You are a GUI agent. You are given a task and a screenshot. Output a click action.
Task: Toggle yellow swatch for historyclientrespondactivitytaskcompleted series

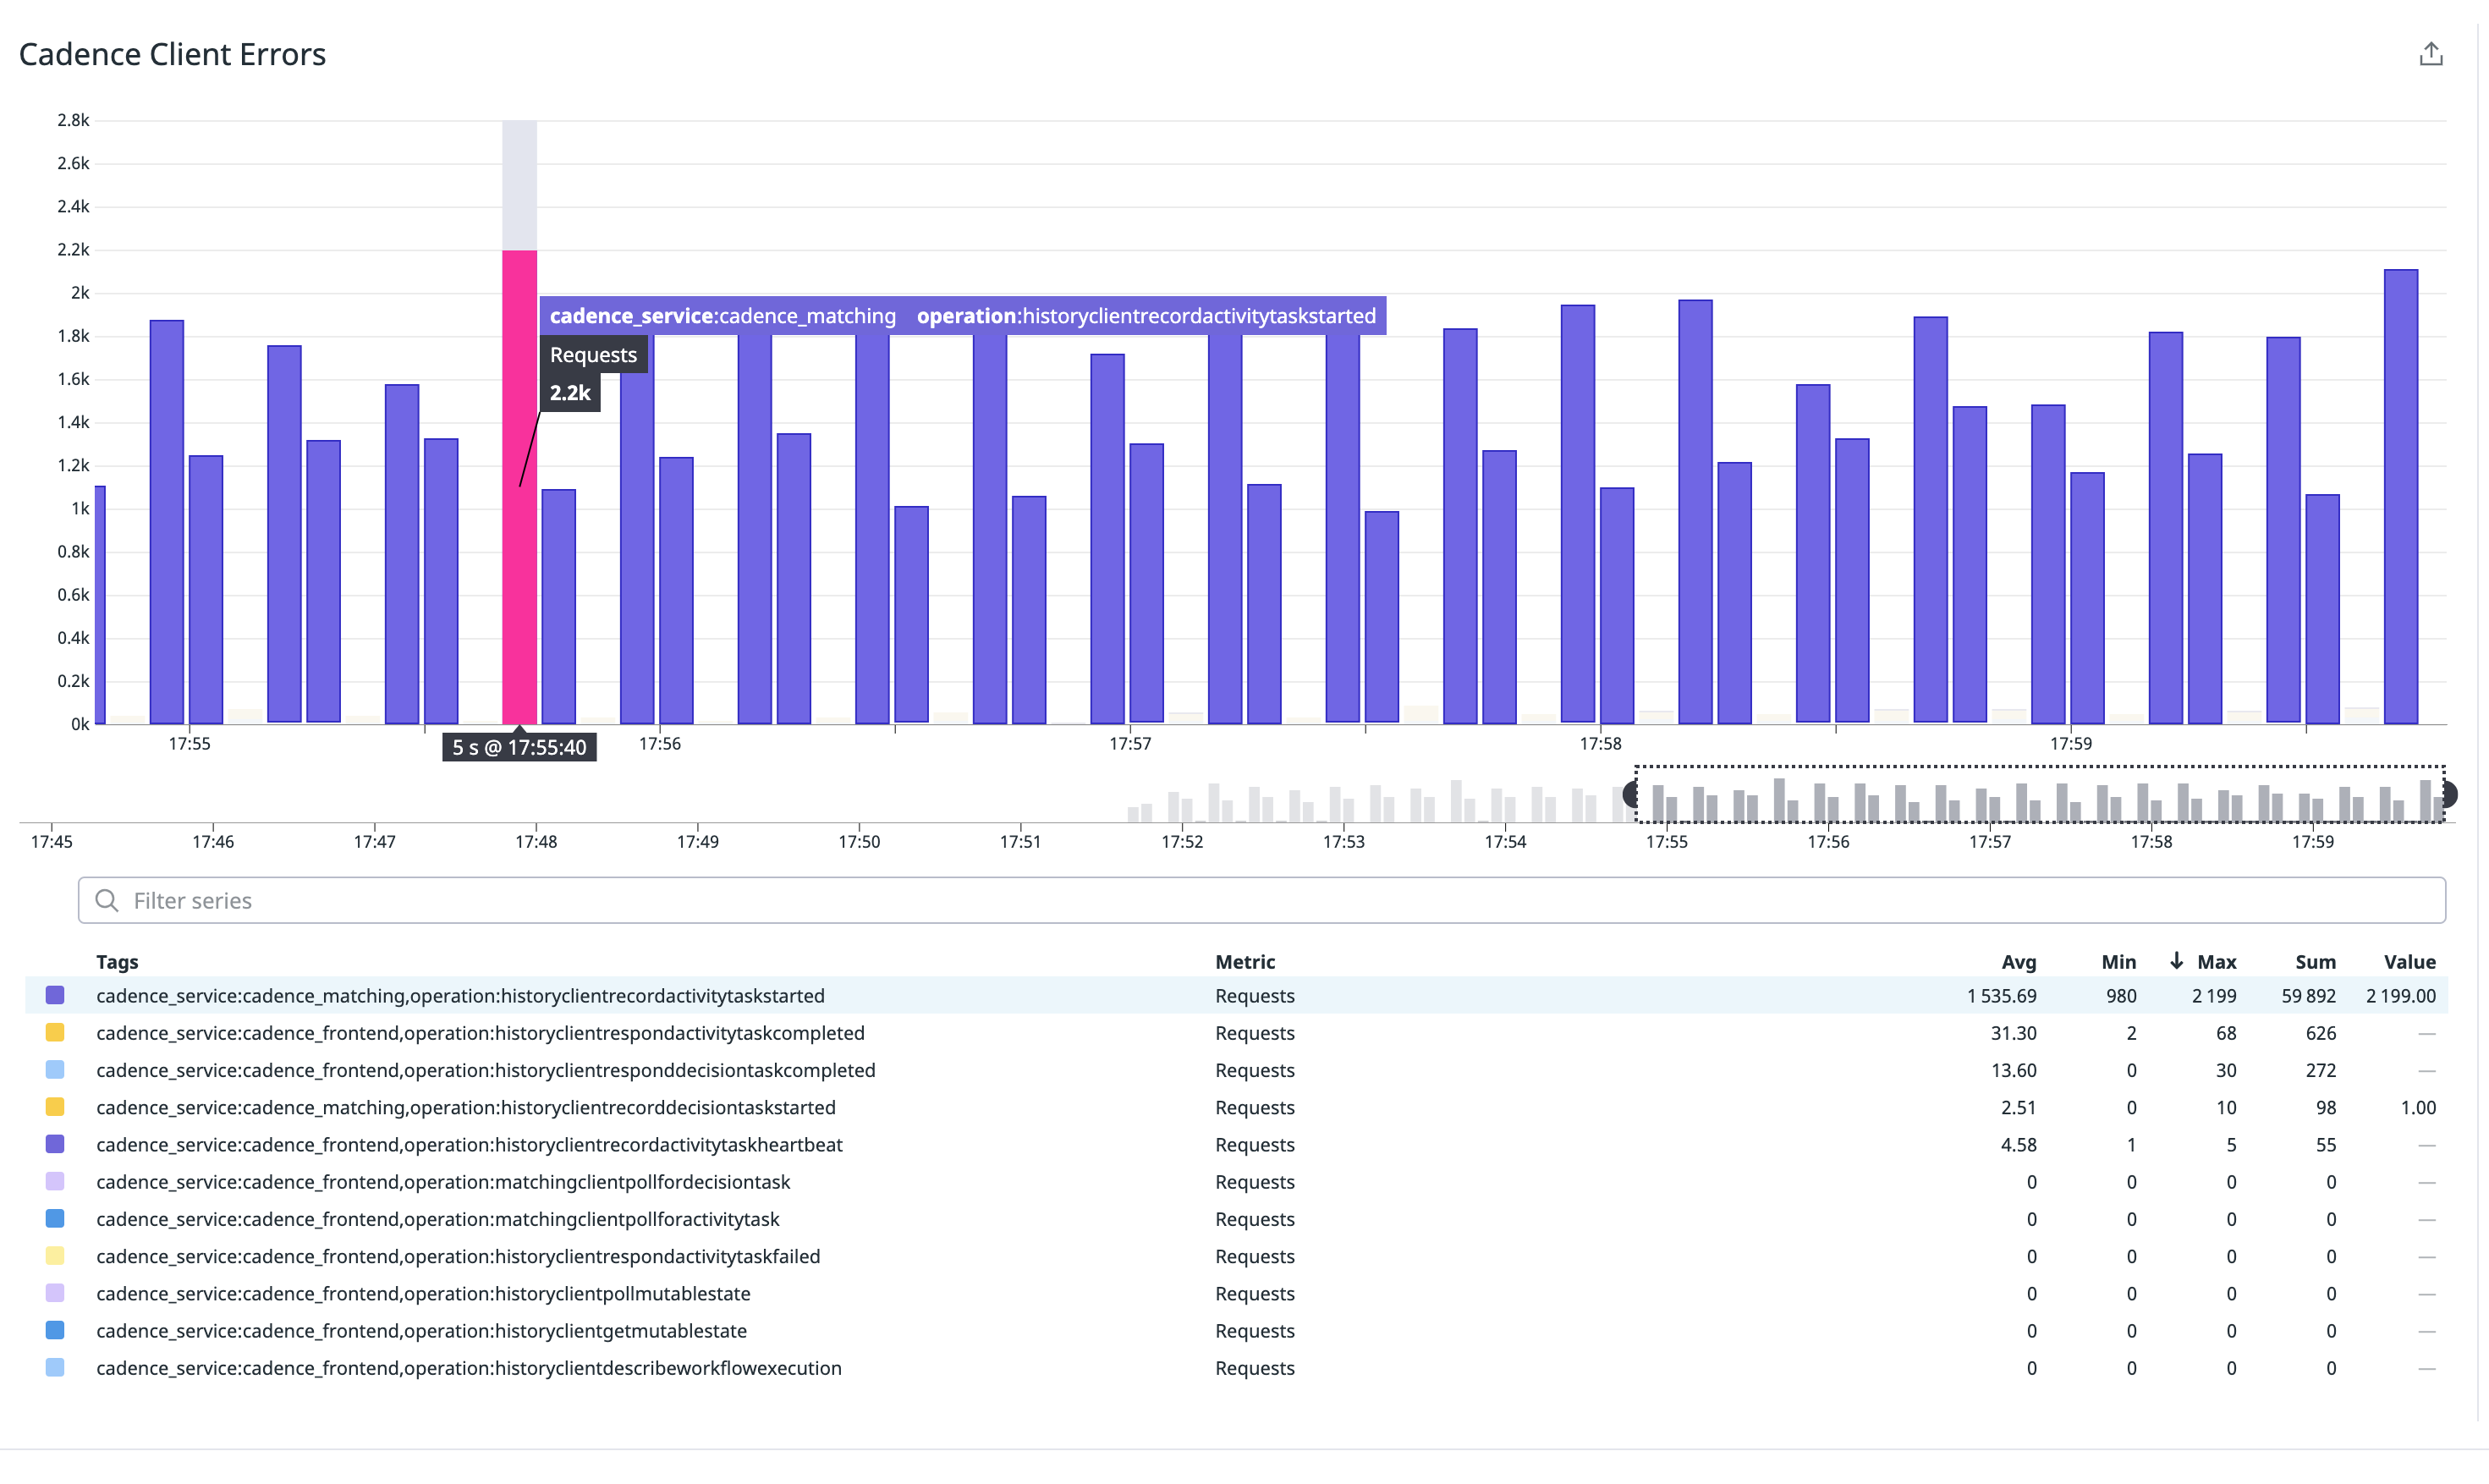(x=55, y=1032)
